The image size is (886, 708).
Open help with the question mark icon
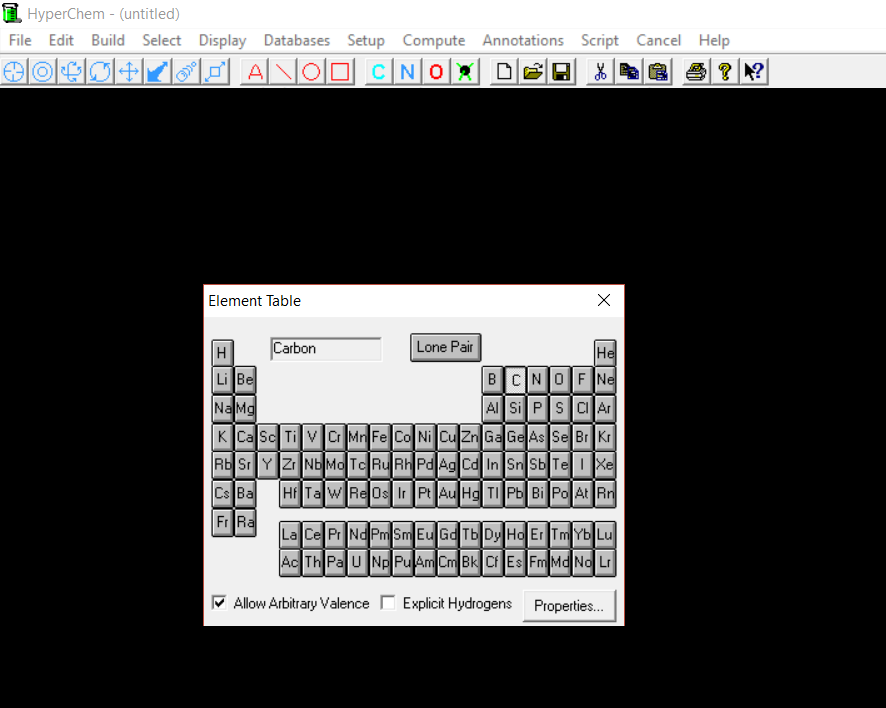725,72
